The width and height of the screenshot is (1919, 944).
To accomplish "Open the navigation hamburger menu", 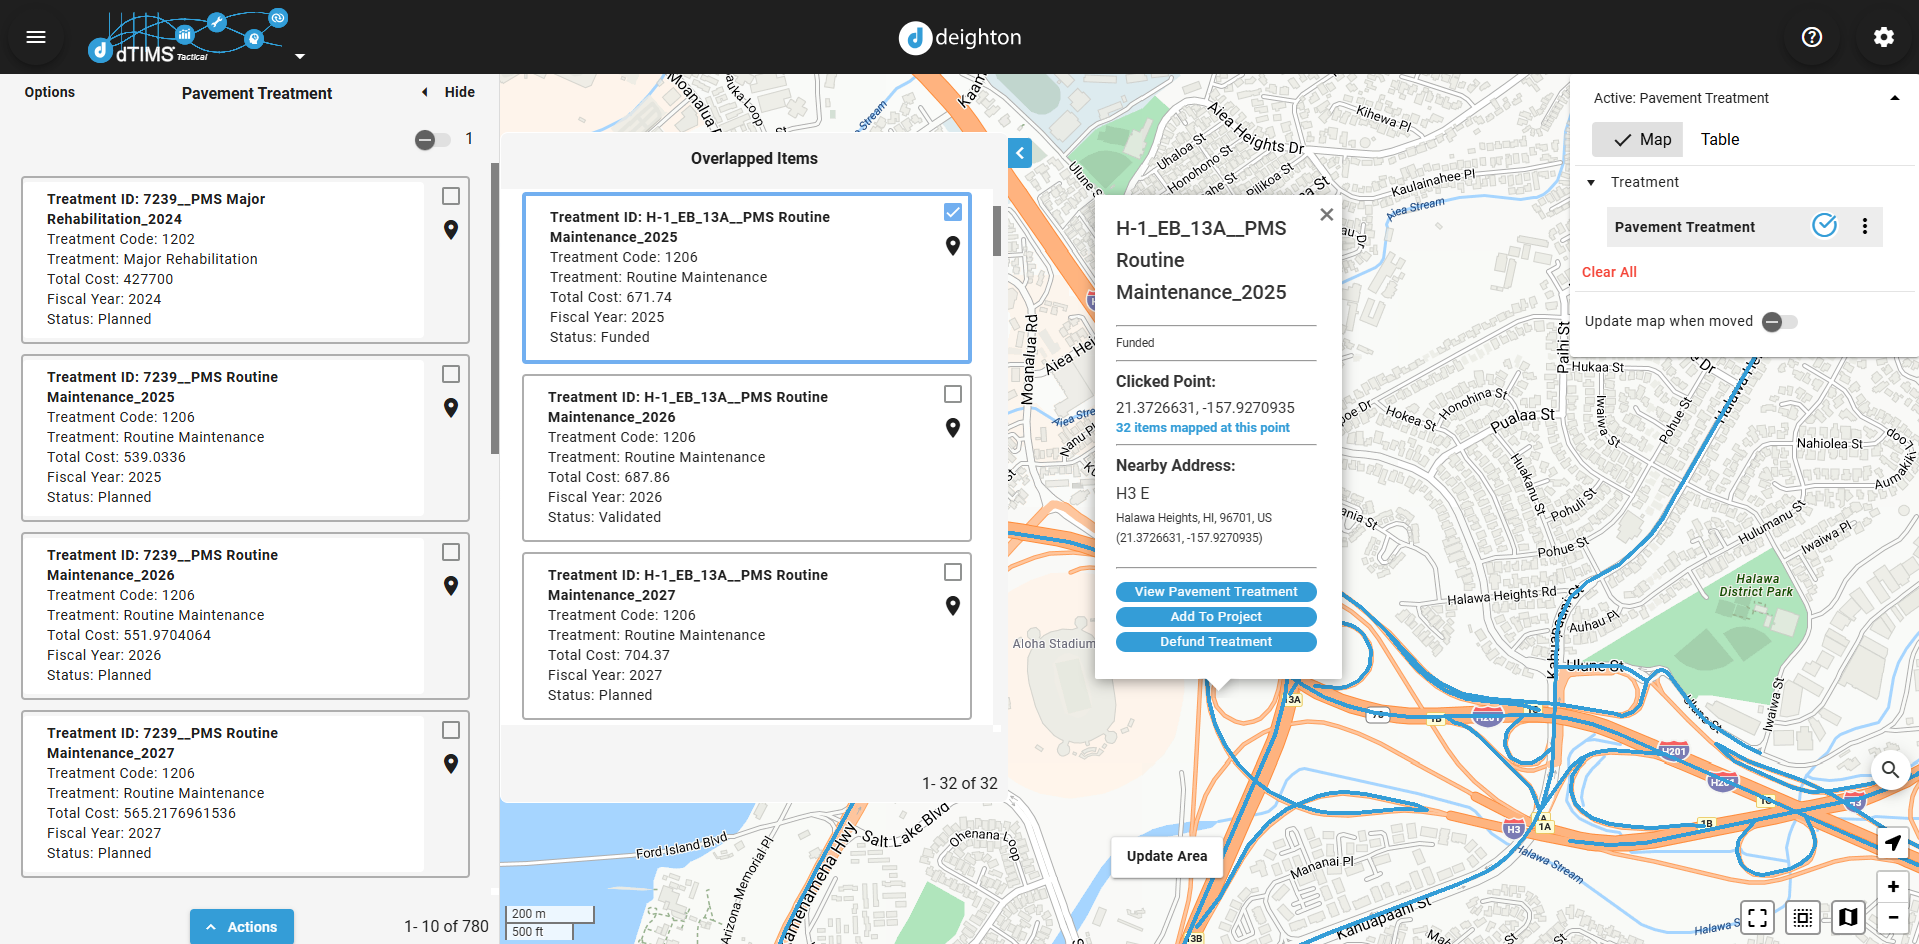I will click(36, 37).
